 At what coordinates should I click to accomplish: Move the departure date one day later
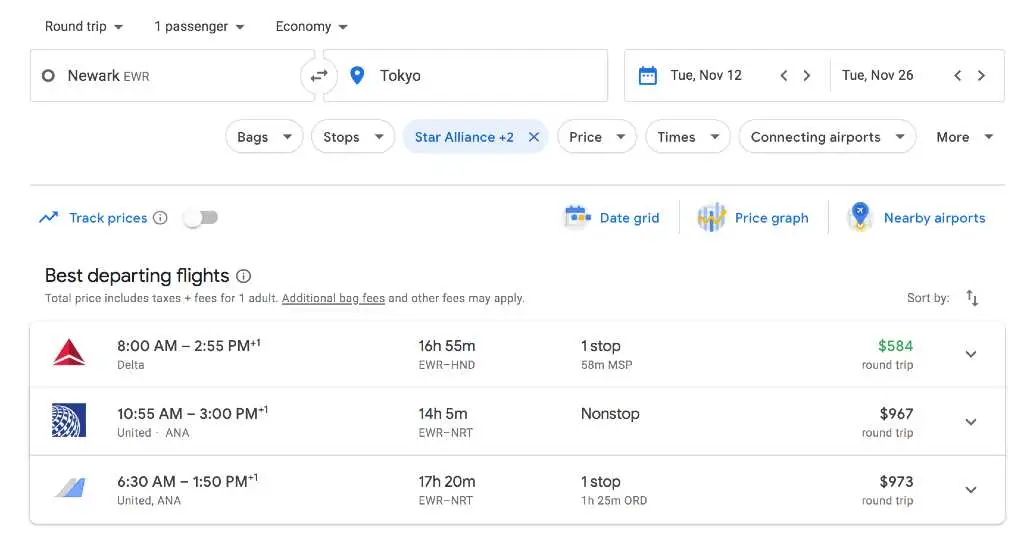click(x=807, y=76)
